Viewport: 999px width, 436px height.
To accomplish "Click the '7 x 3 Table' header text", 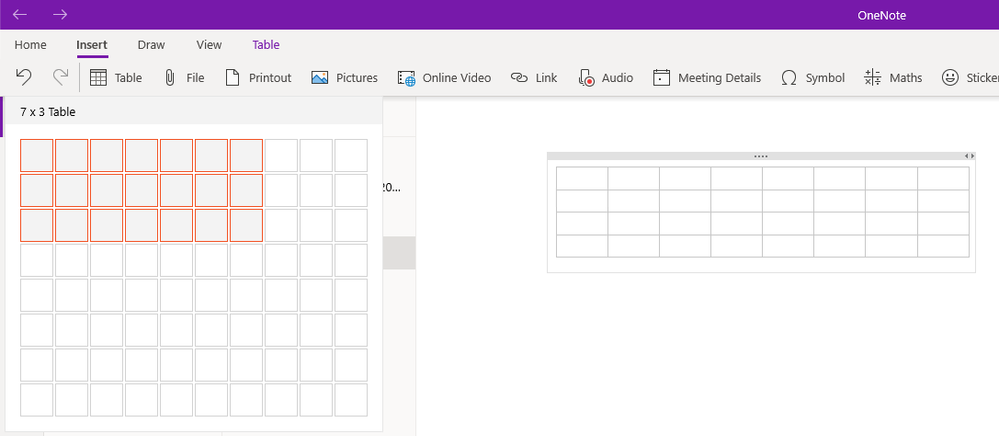I will (48, 112).
